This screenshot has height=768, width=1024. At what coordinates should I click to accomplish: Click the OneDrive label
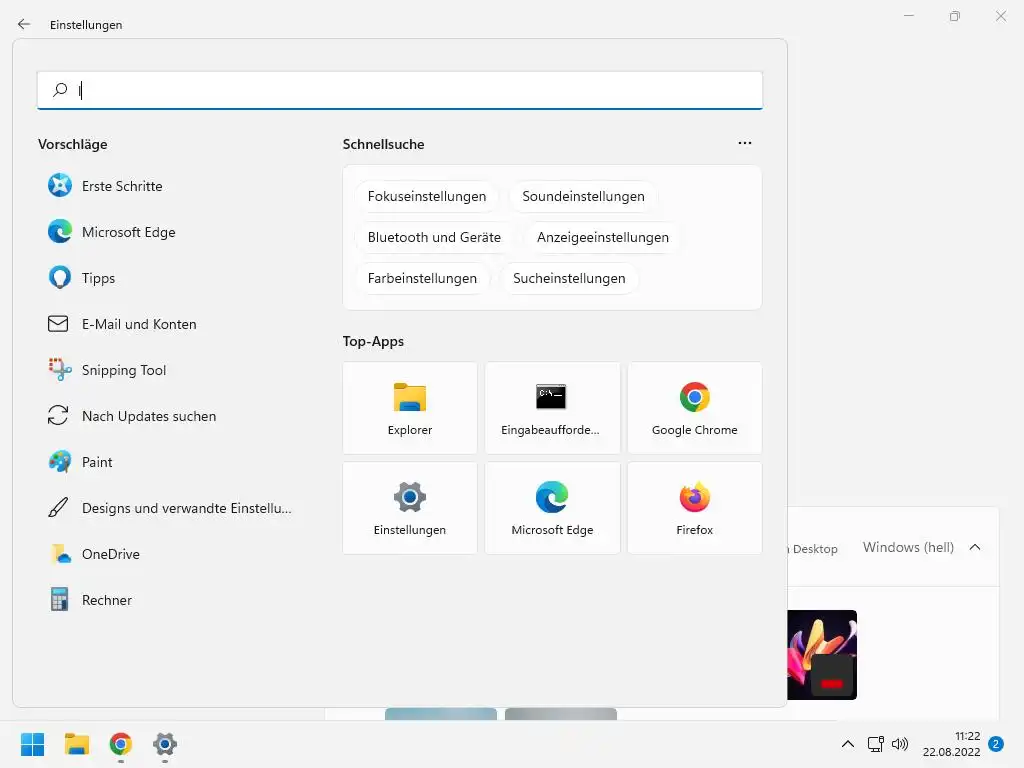(x=111, y=554)
